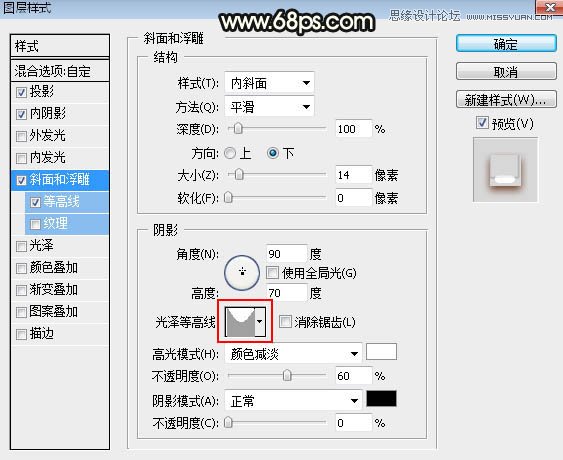Image resolution: width=563 pixels, height=460 pixels.
Task: Open the white highlight color swatch
Action: [381, 352]
